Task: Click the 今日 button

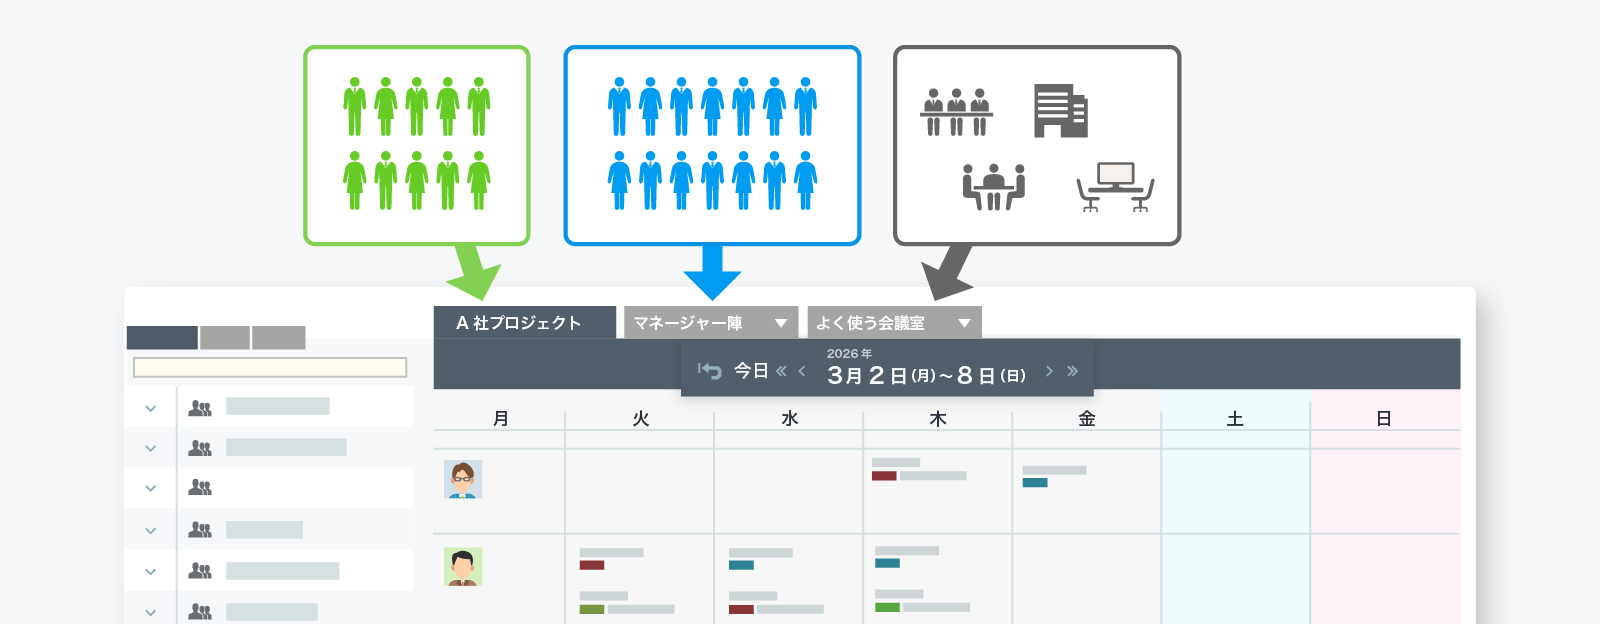Action: (x=751, y=371)
